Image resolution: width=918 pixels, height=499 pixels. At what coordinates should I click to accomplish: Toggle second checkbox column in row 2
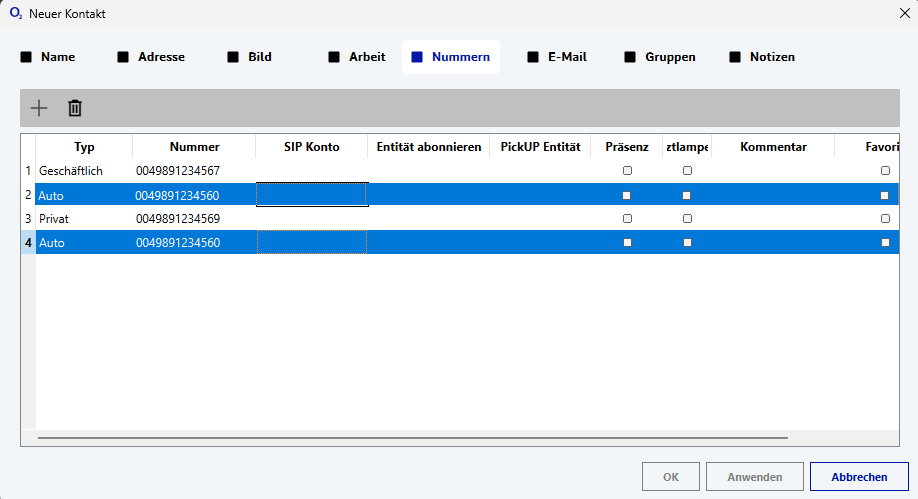[x=687, y=195]
